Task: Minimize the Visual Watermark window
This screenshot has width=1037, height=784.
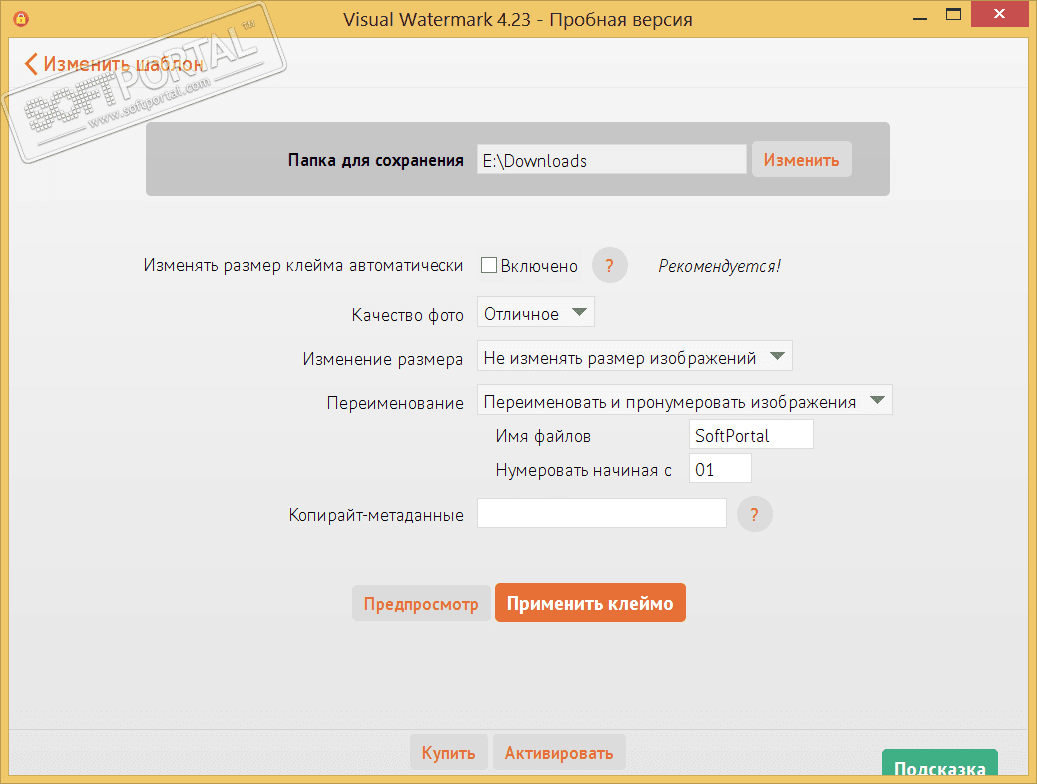Action: coord(919,18)
